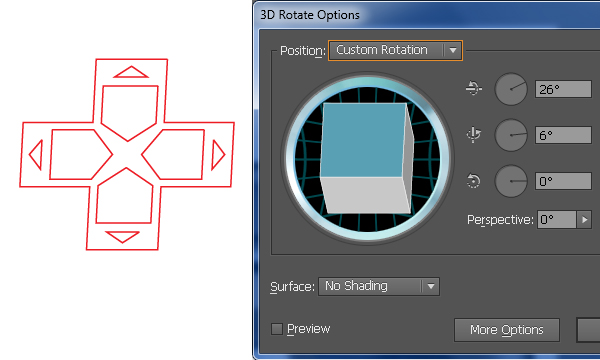
Task: Click the blue front face of the cube
Action: (x=363, y=140)
